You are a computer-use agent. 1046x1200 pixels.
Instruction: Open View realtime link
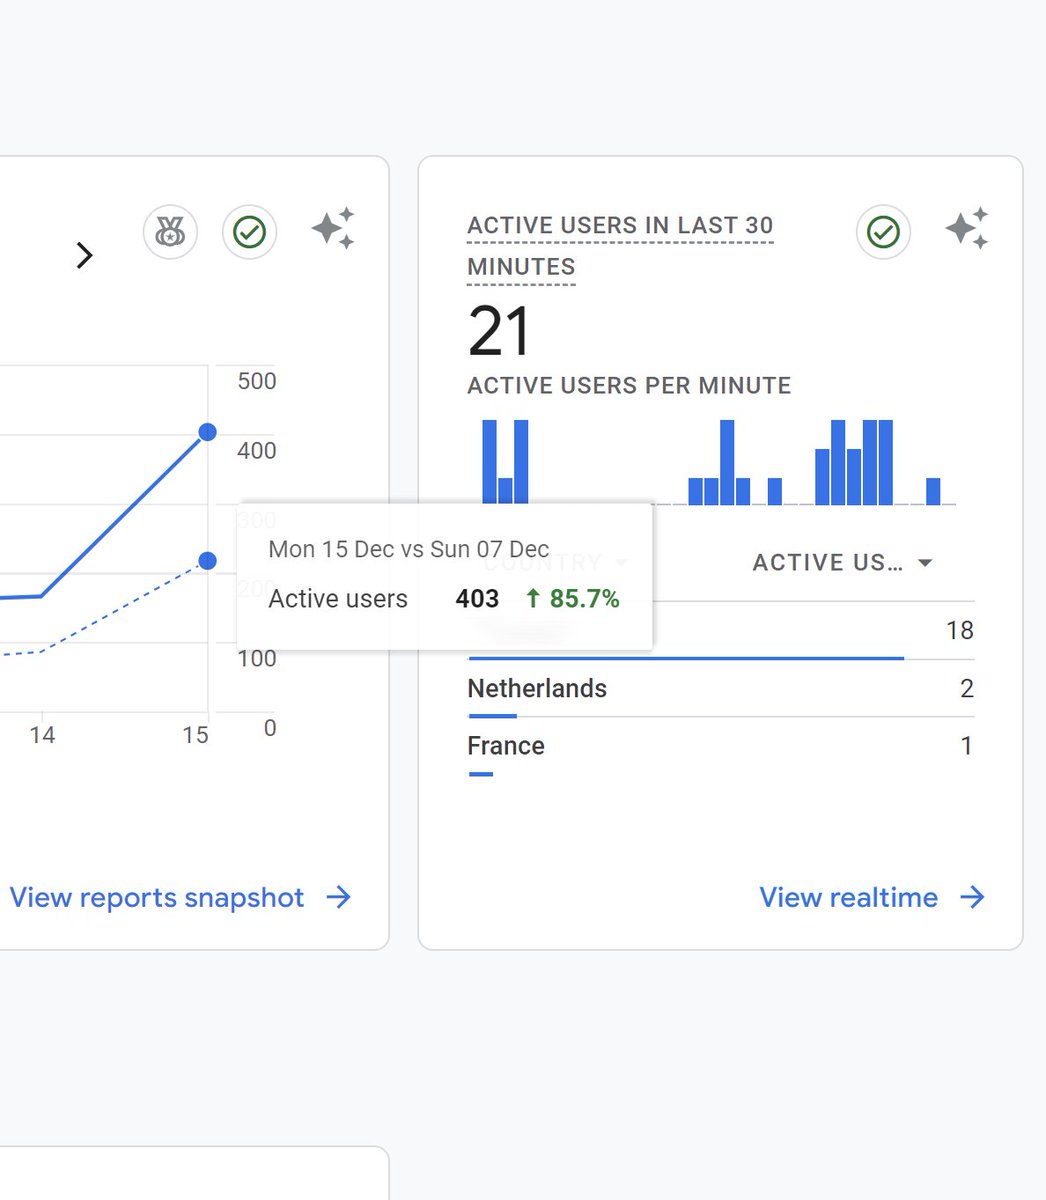point(849,897)
